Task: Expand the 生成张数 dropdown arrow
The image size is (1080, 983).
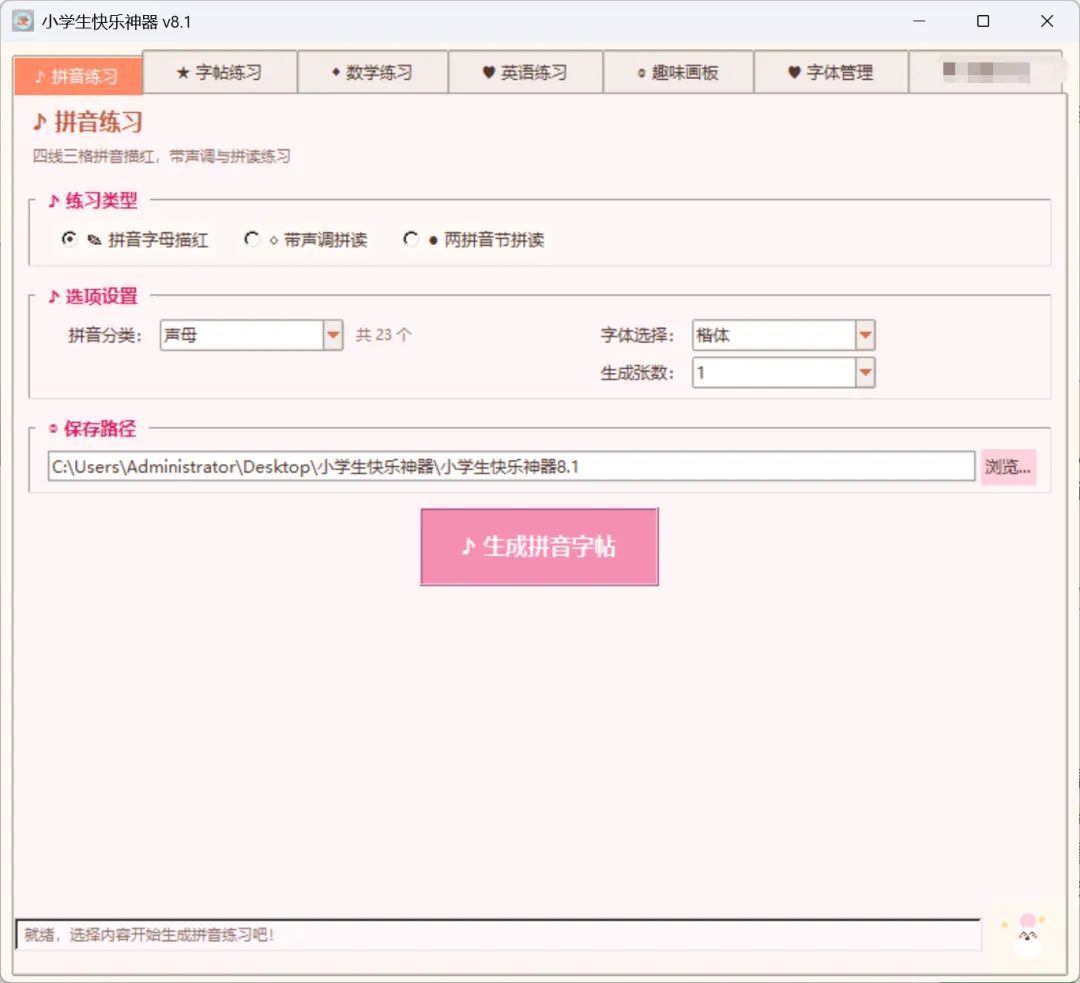Action: click(x=865, y=373)
